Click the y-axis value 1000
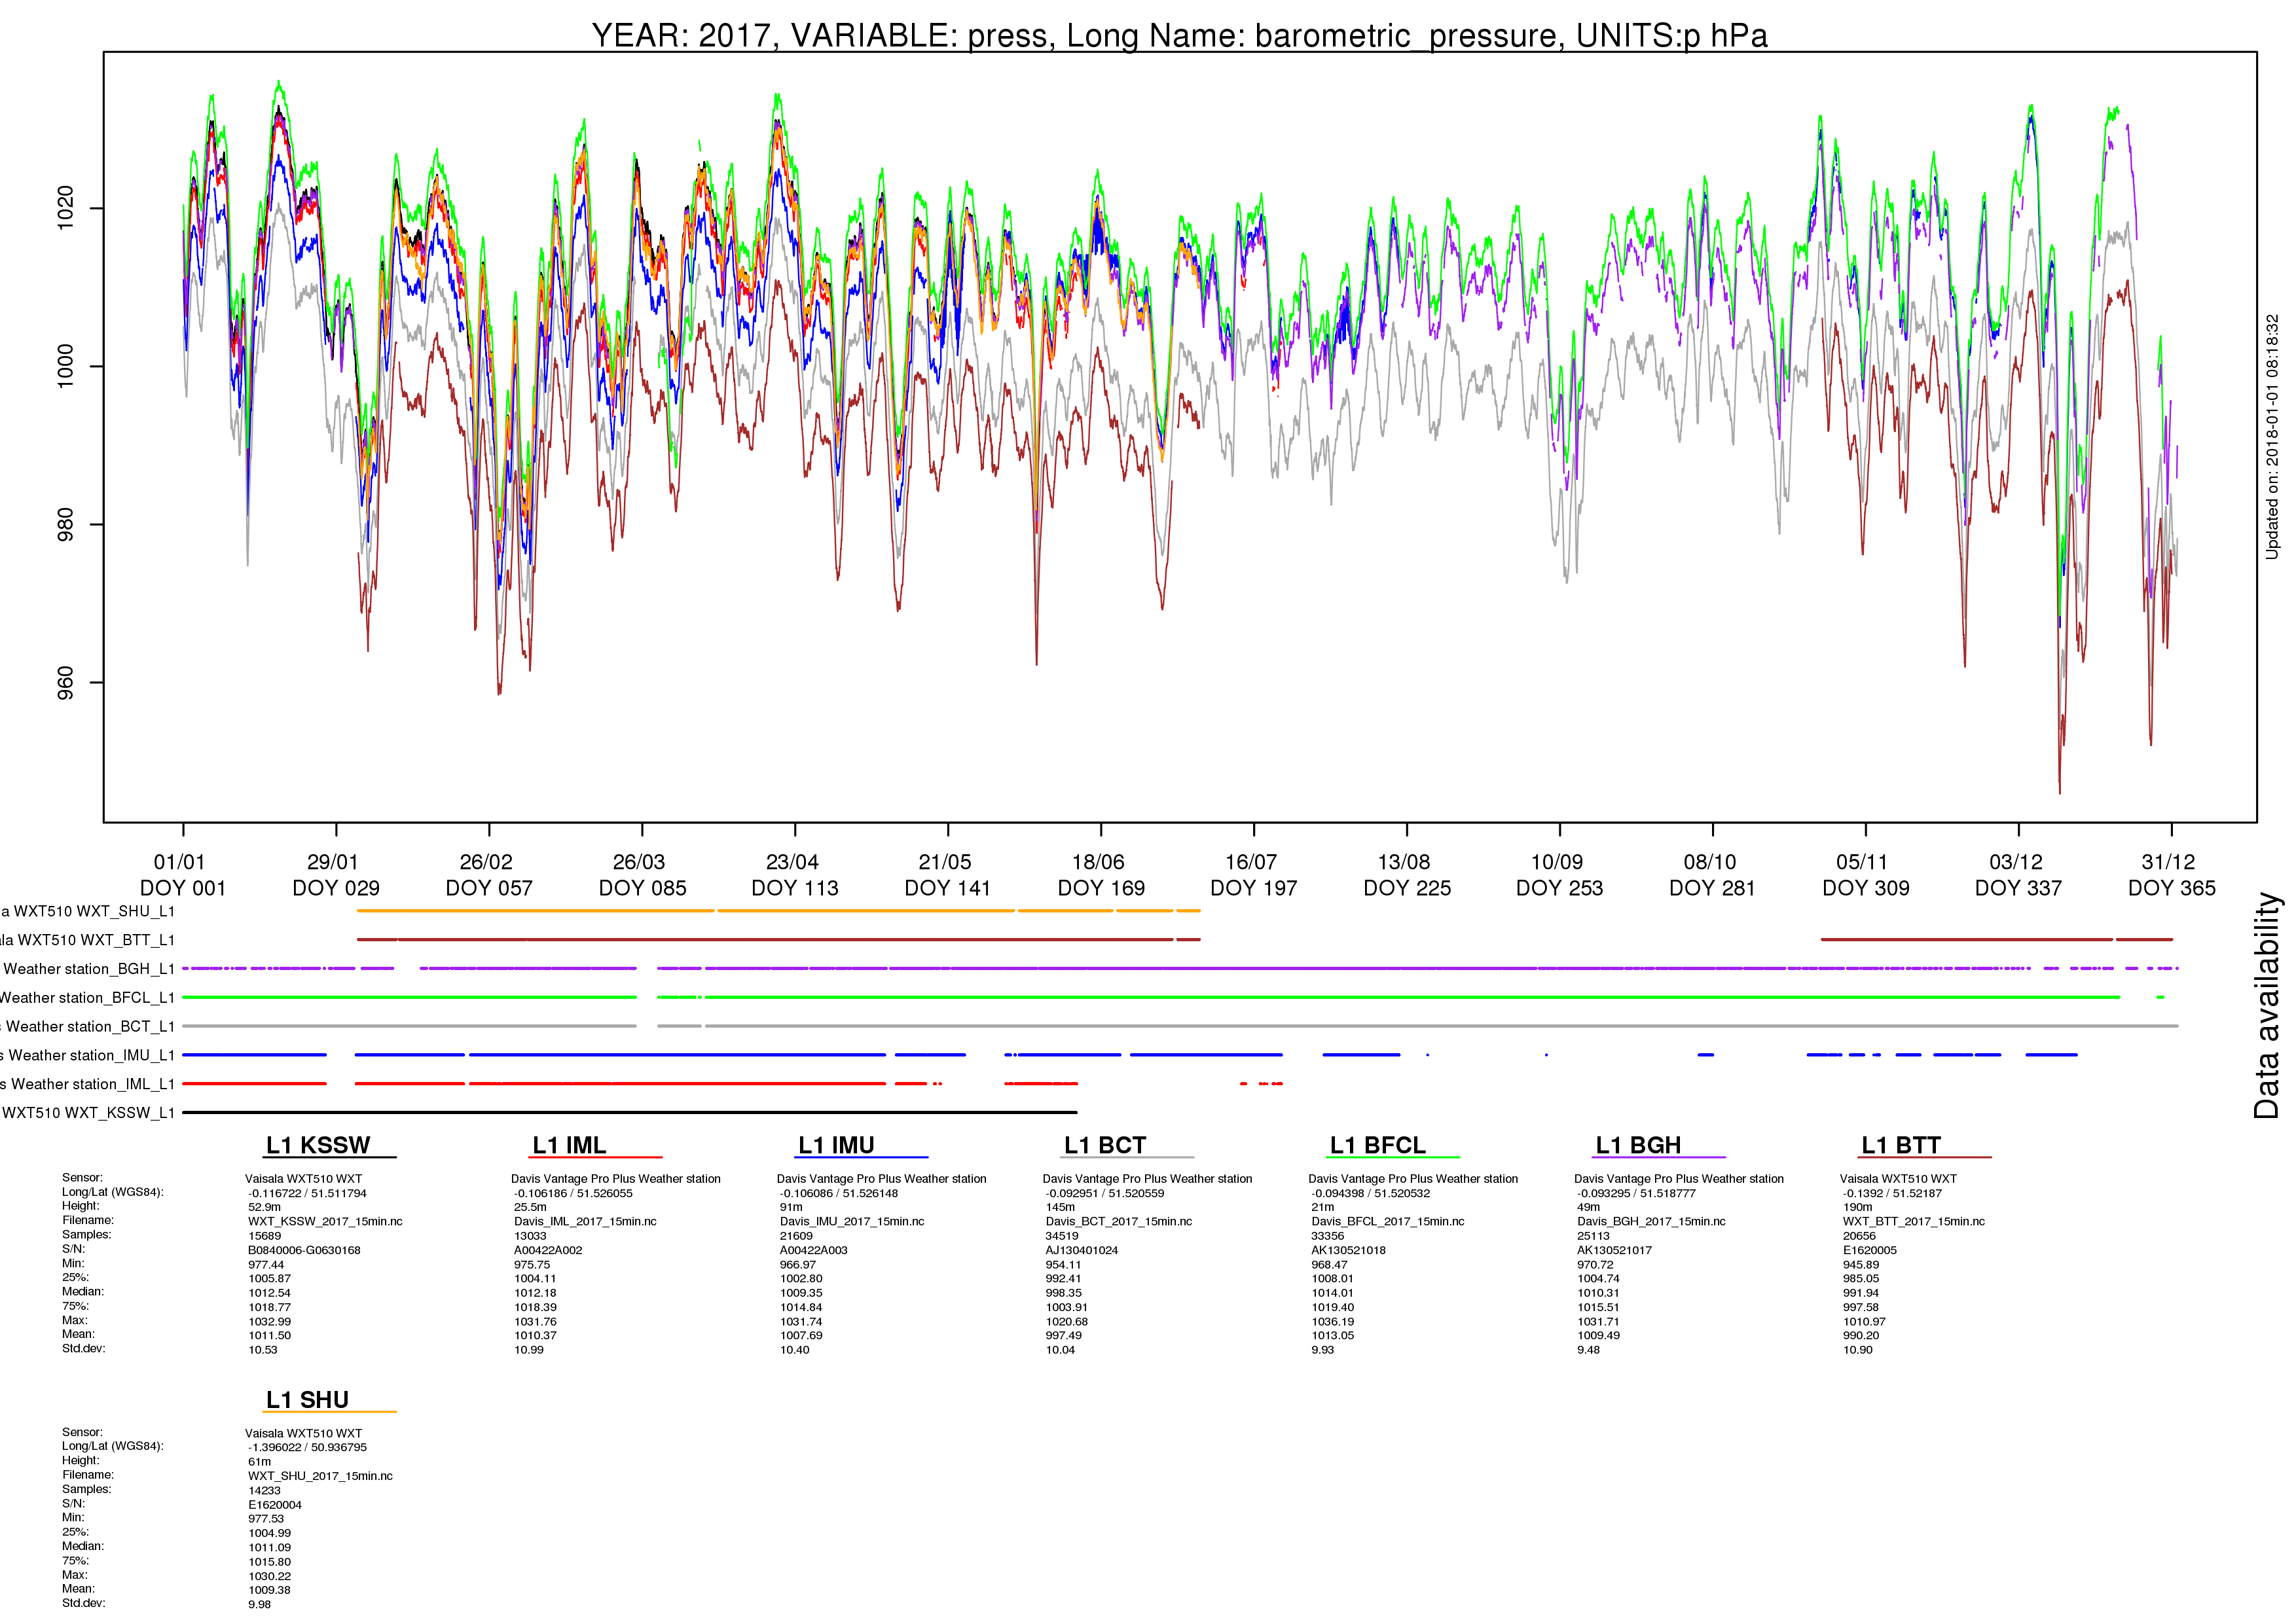 click(x=65, y=366)
